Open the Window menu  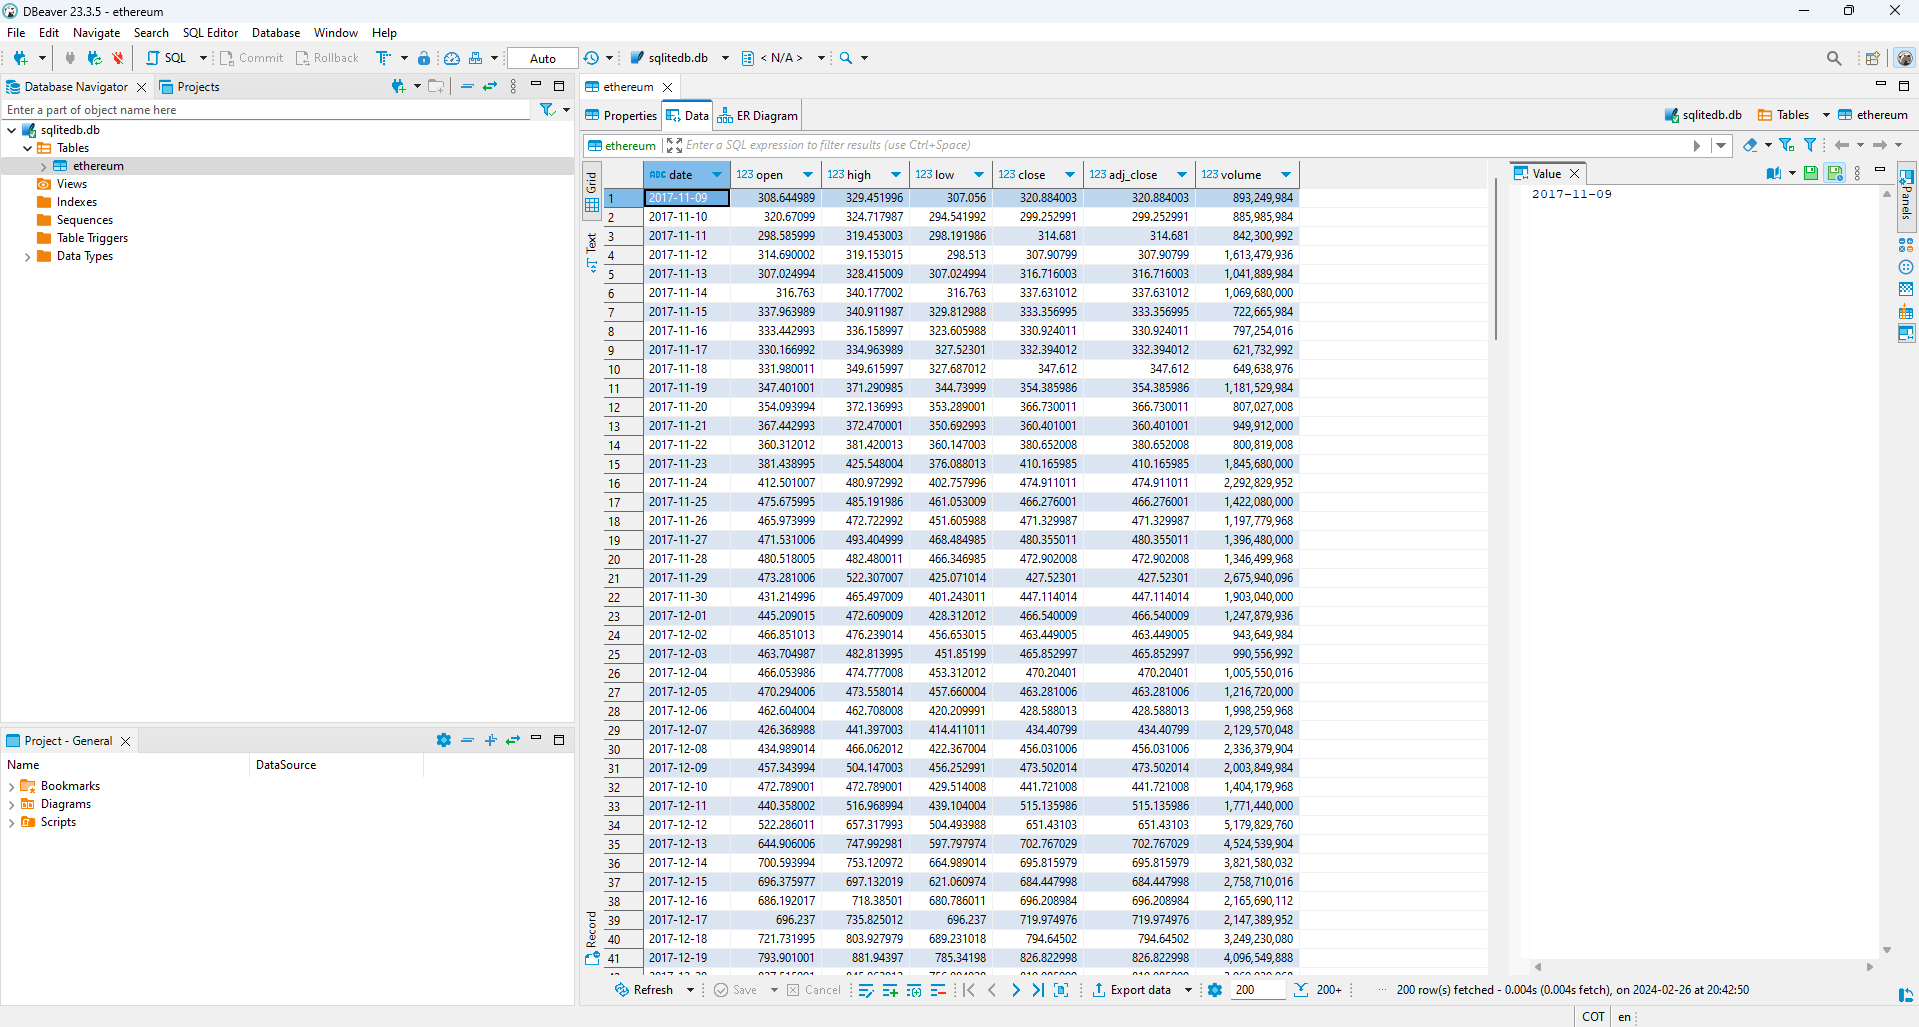point(336,33)
